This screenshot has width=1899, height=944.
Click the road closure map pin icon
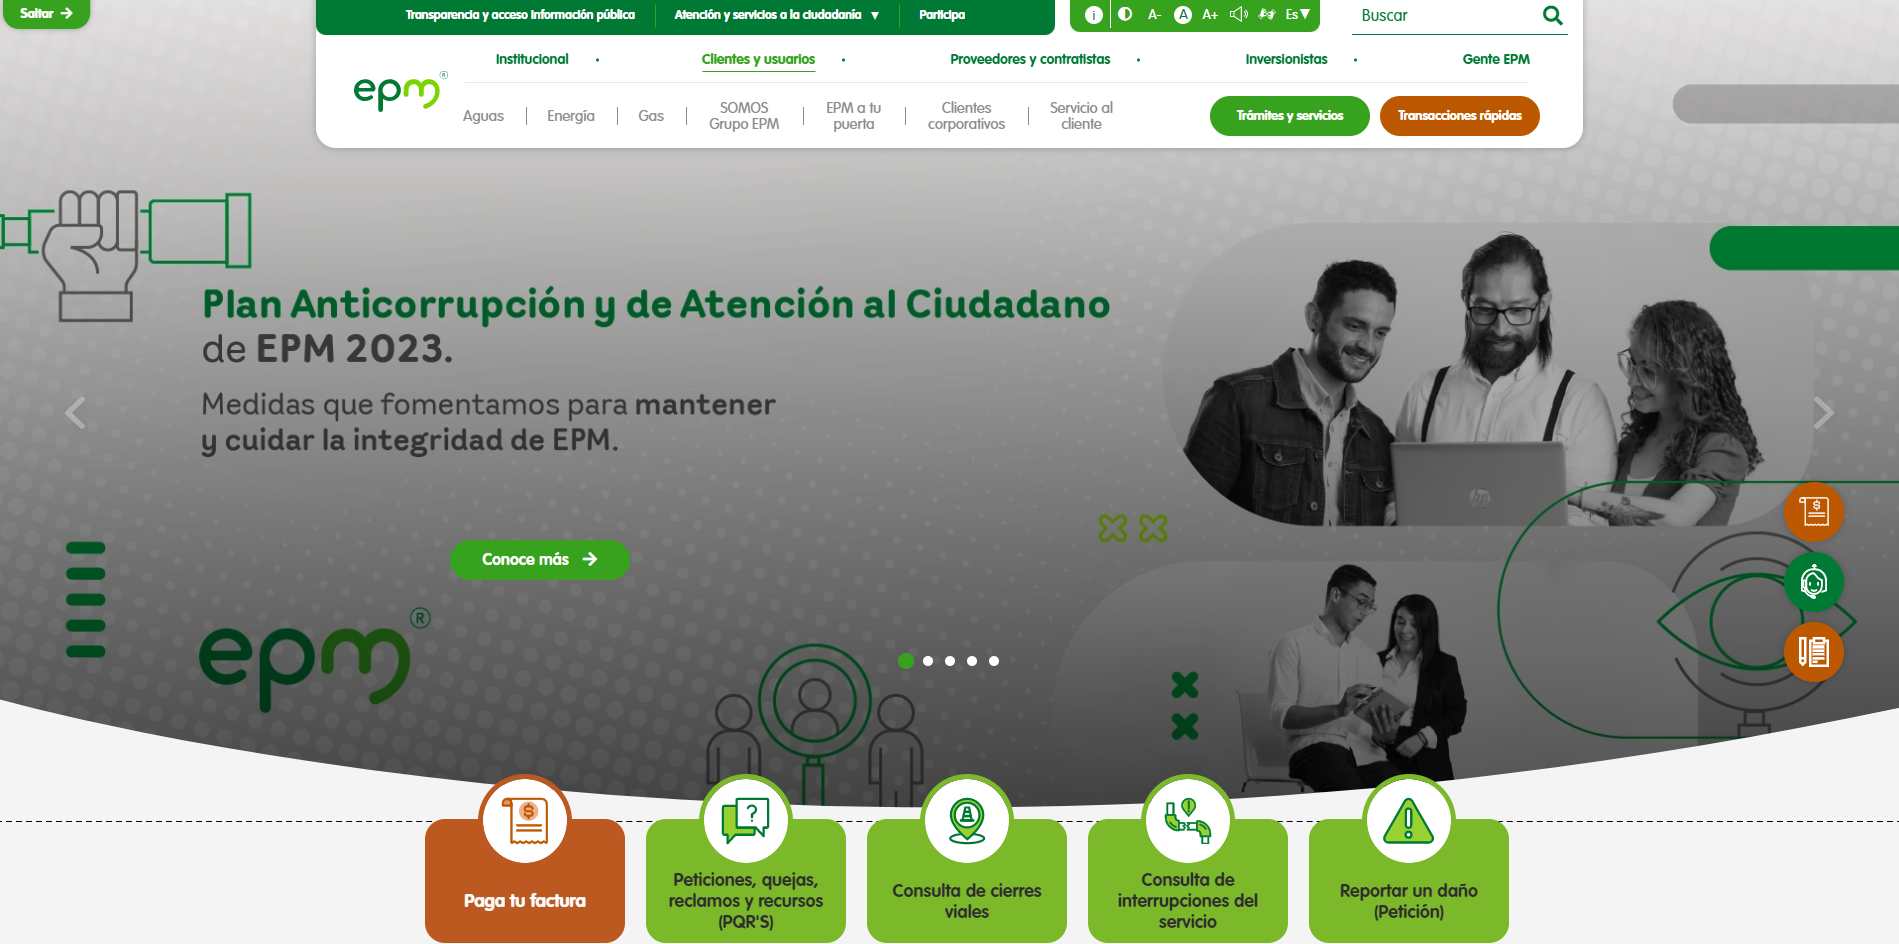[x=967, y=821]
